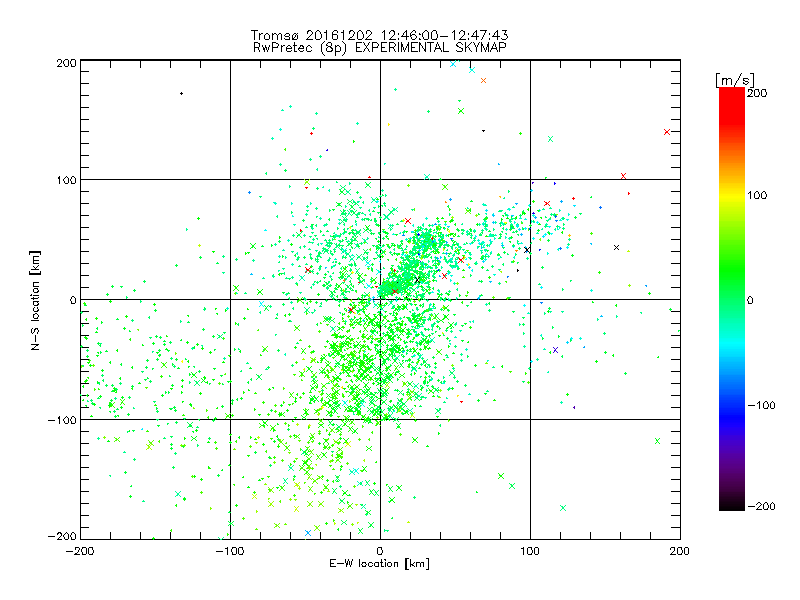Click the y-axis tick label '200'
800x600 pixels.
[66, 63]
